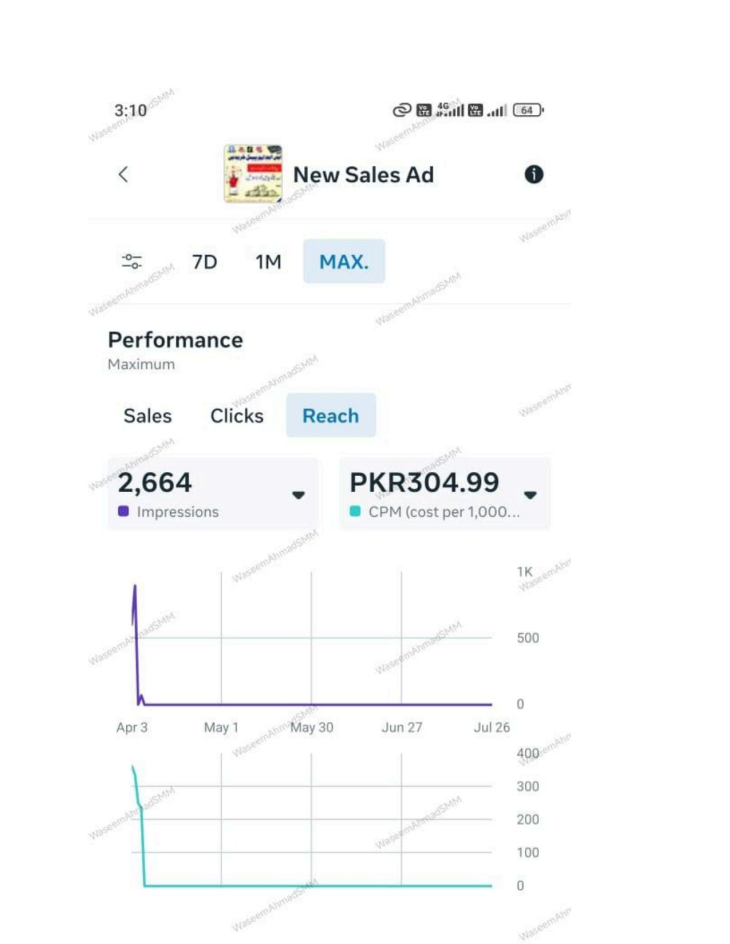Tap the link icon in status bar
Viewport: 730px width, 944px height.
point(402,110)
